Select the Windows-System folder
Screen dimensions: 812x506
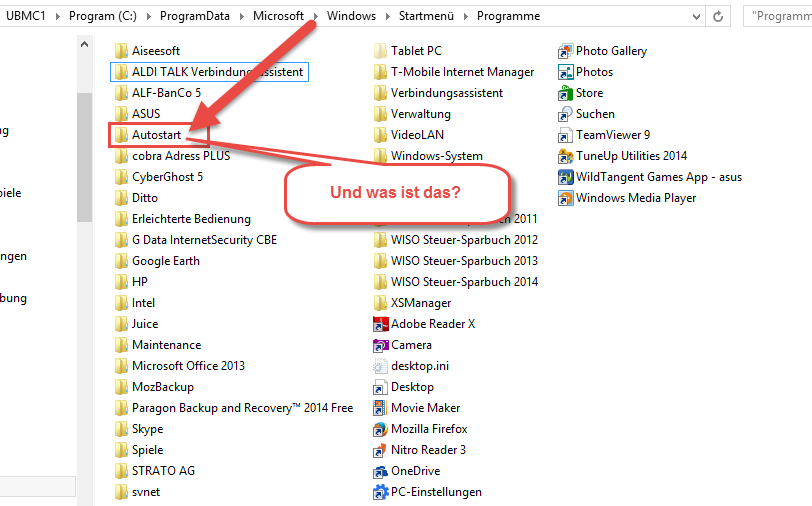(x=428, y=156)
